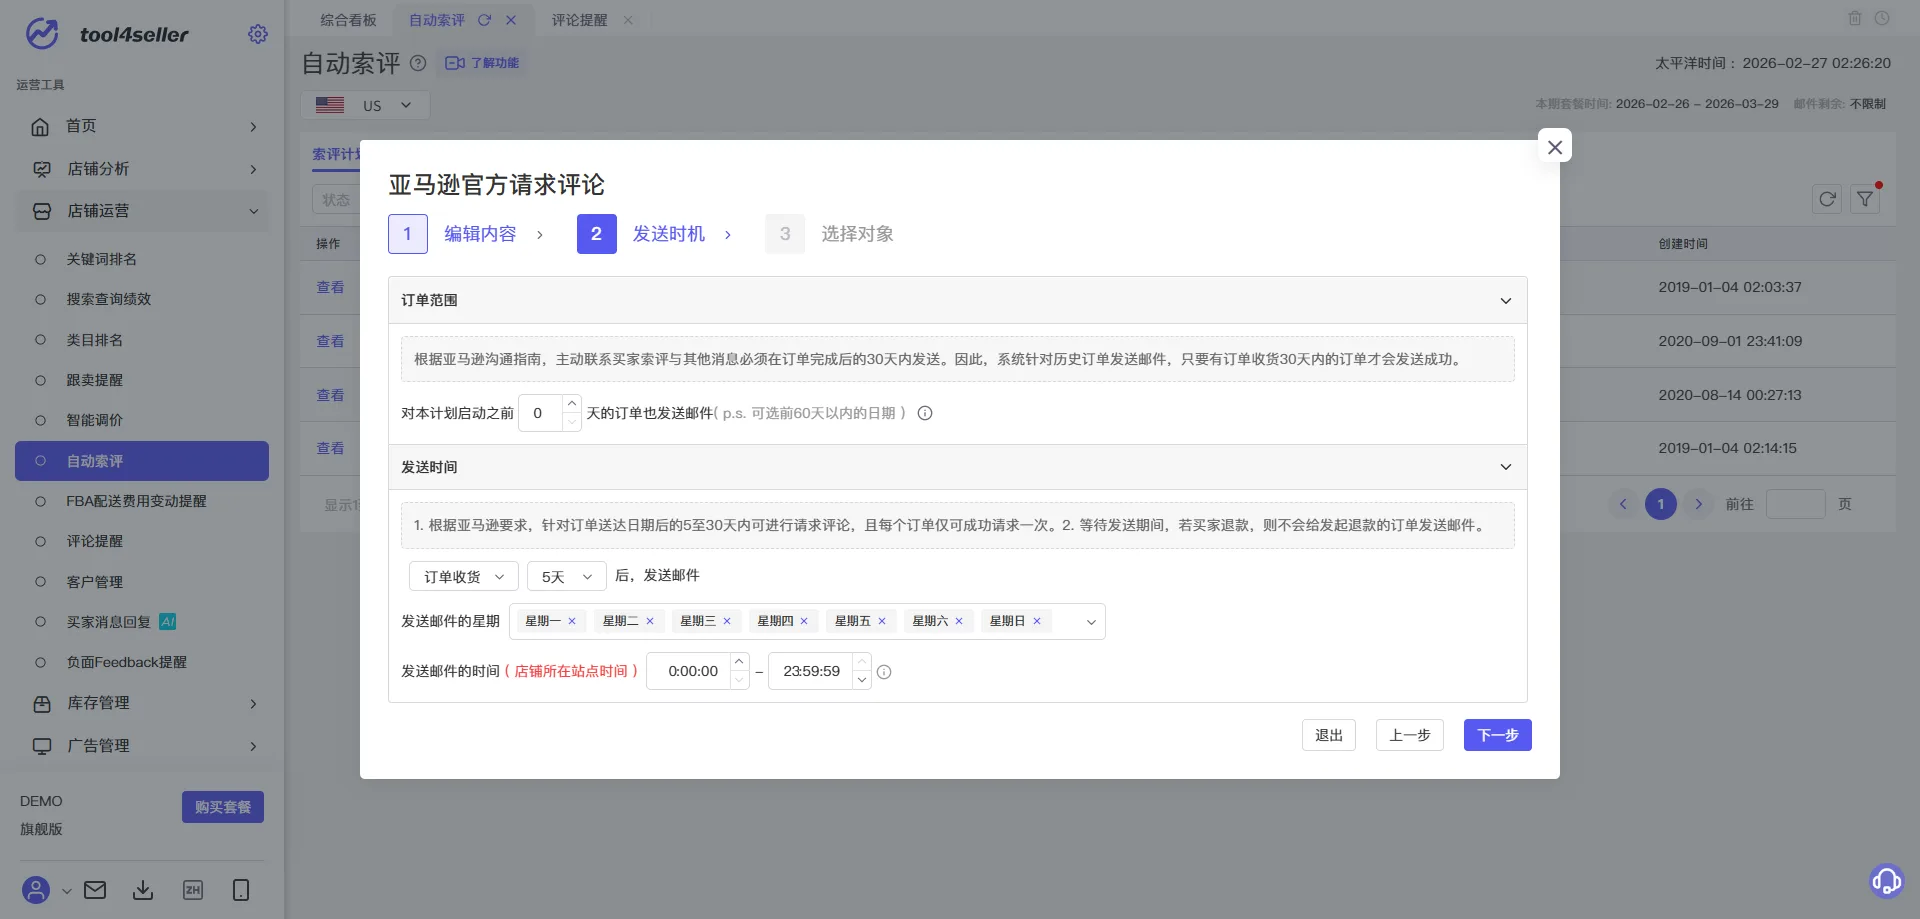Screen dimensions: 1920x919
Task: Remove 星期五 from send weekdays
Action: click(x=882, y=621)
